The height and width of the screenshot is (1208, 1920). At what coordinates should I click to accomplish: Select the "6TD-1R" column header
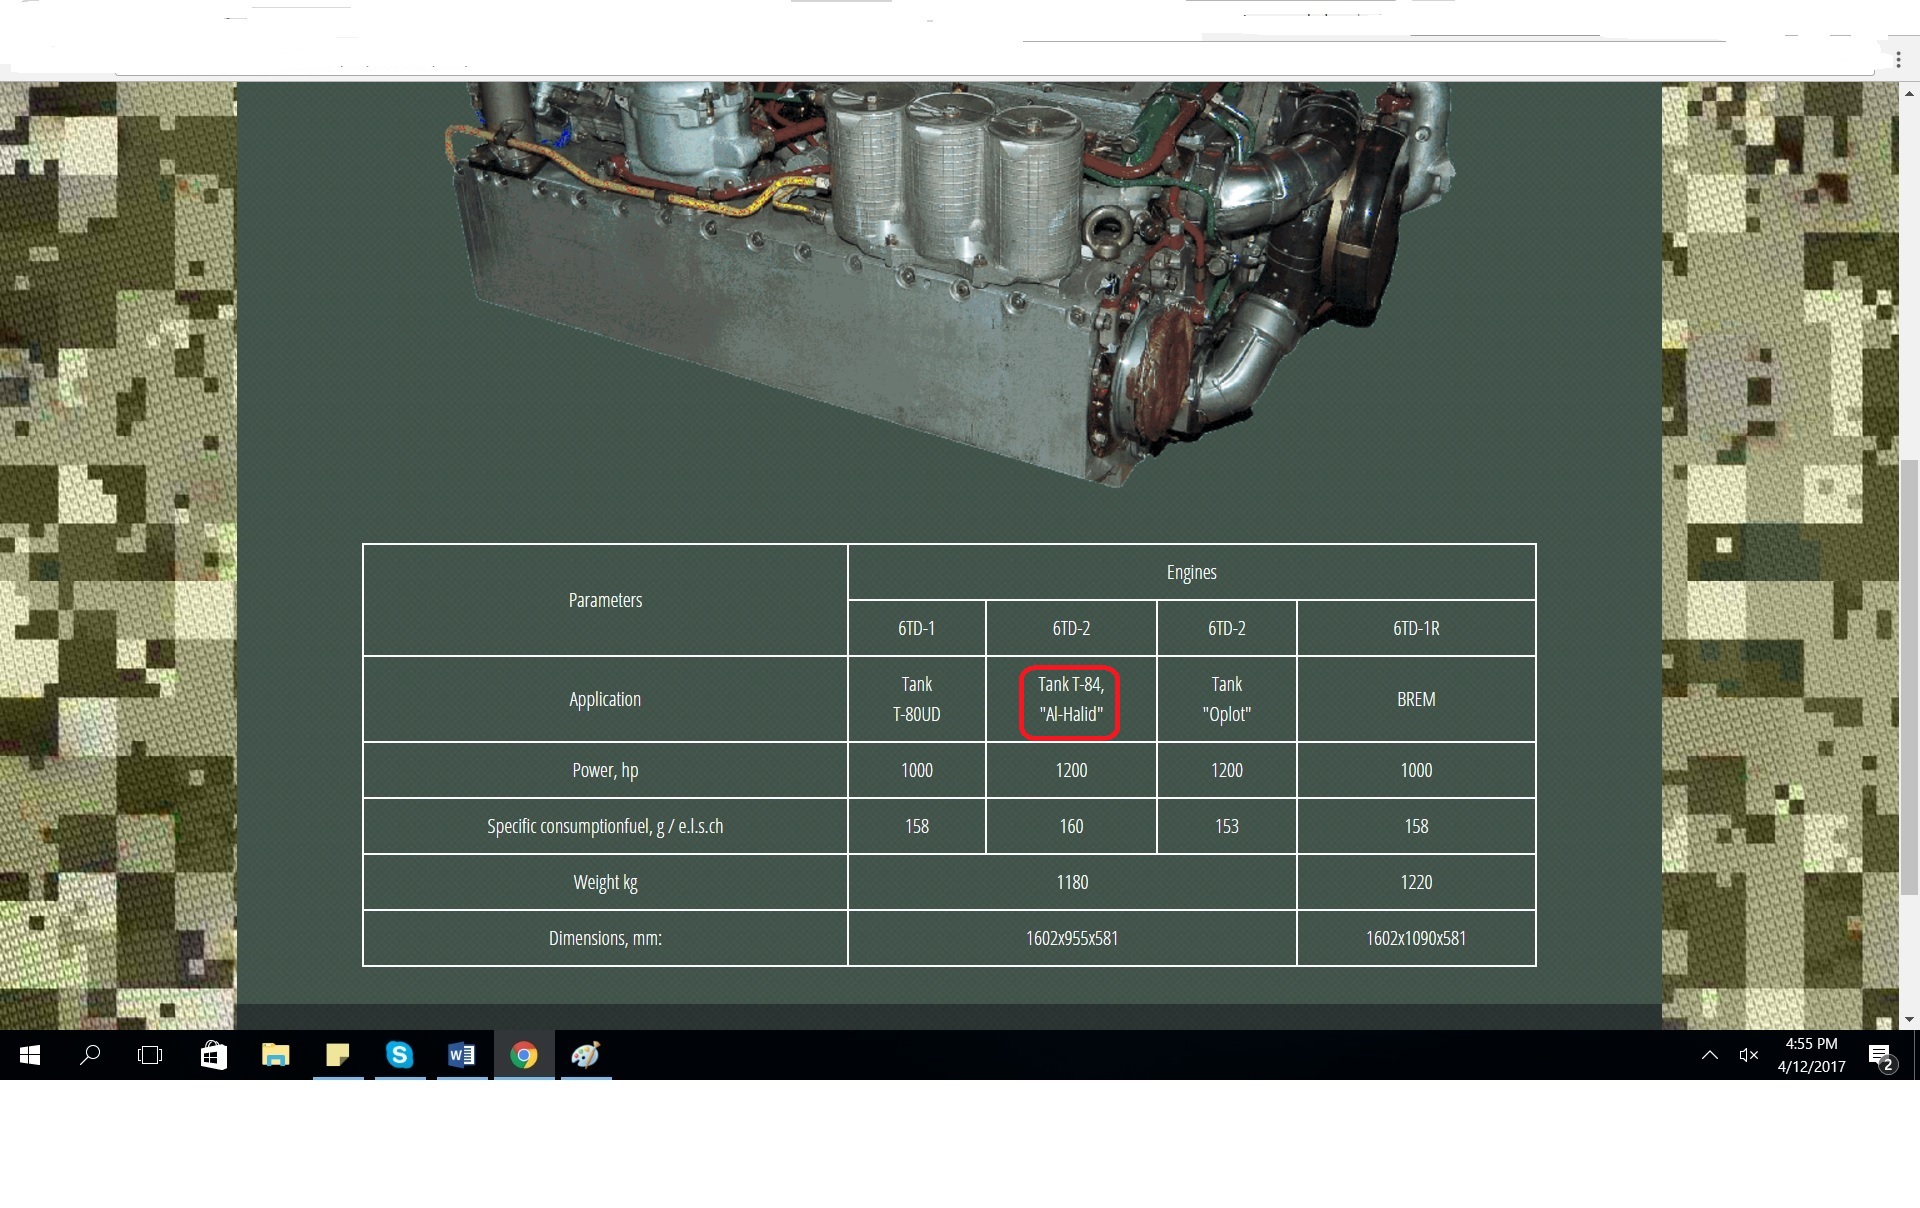(1416, 628)
